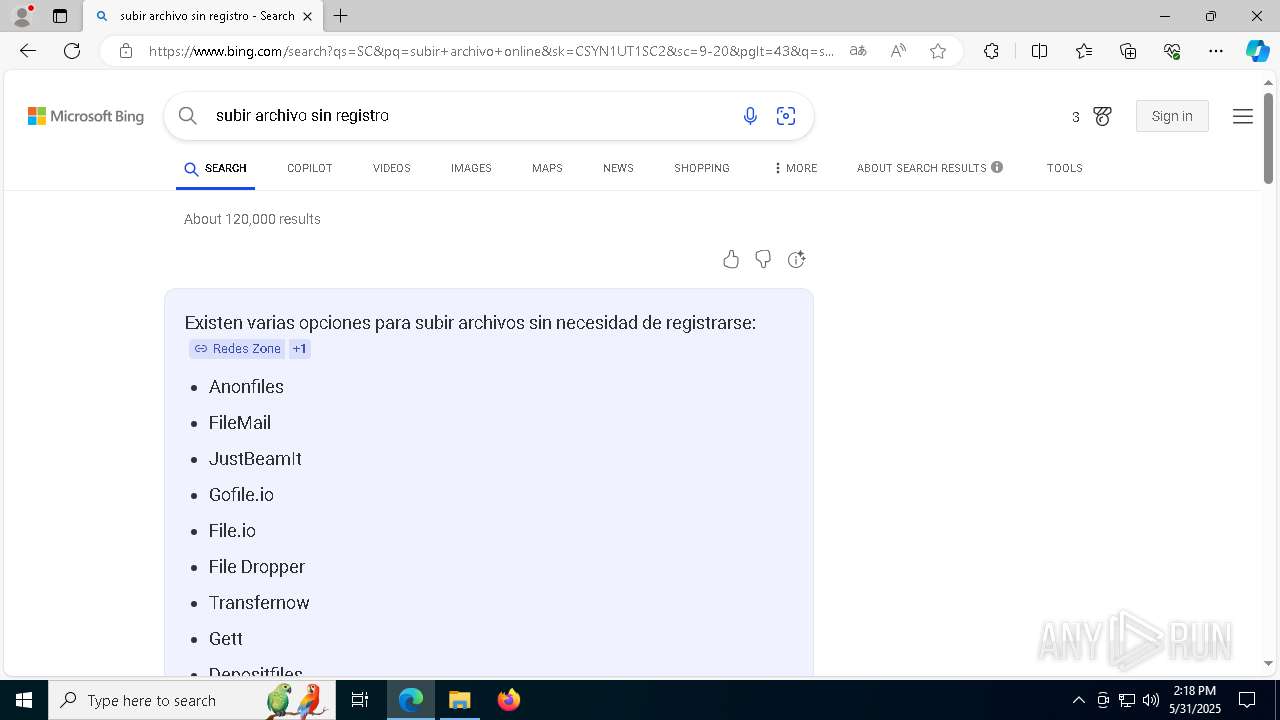This screenshot has height=720, width=1280.
Task: Open File Explorer from the taskbar
Action: pos(459,700)
